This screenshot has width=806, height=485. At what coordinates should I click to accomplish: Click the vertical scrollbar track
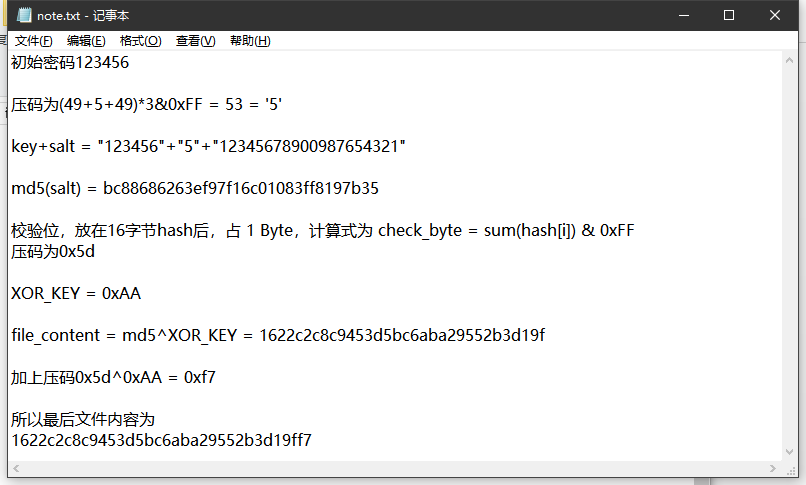[x=787, y=260]
